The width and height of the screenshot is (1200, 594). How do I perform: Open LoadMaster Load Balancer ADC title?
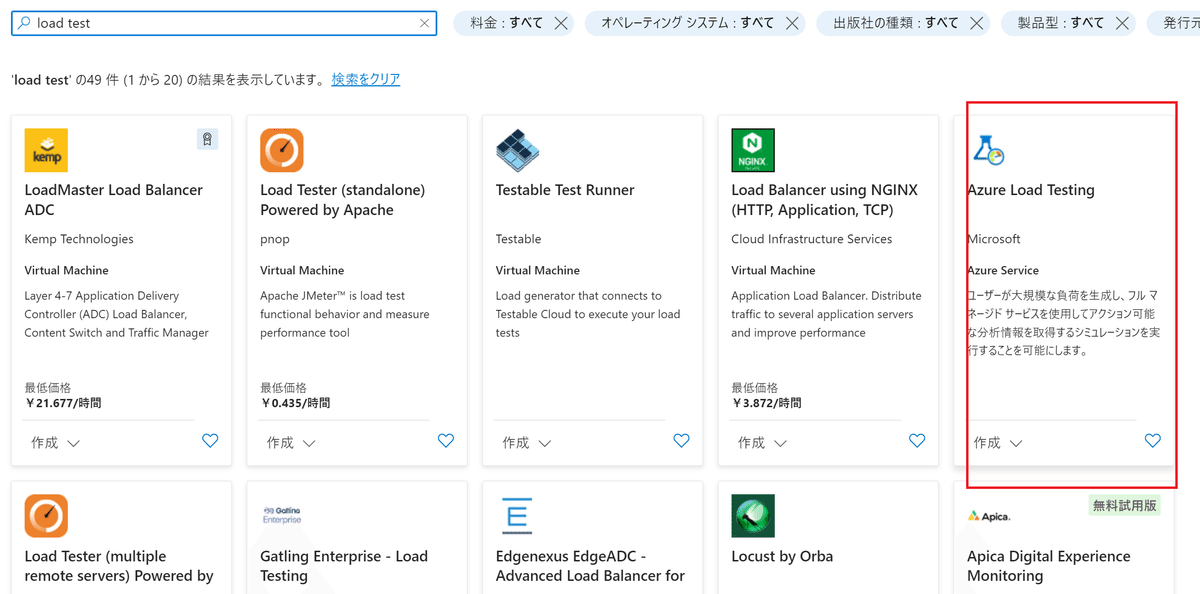(x=114, y=200)
